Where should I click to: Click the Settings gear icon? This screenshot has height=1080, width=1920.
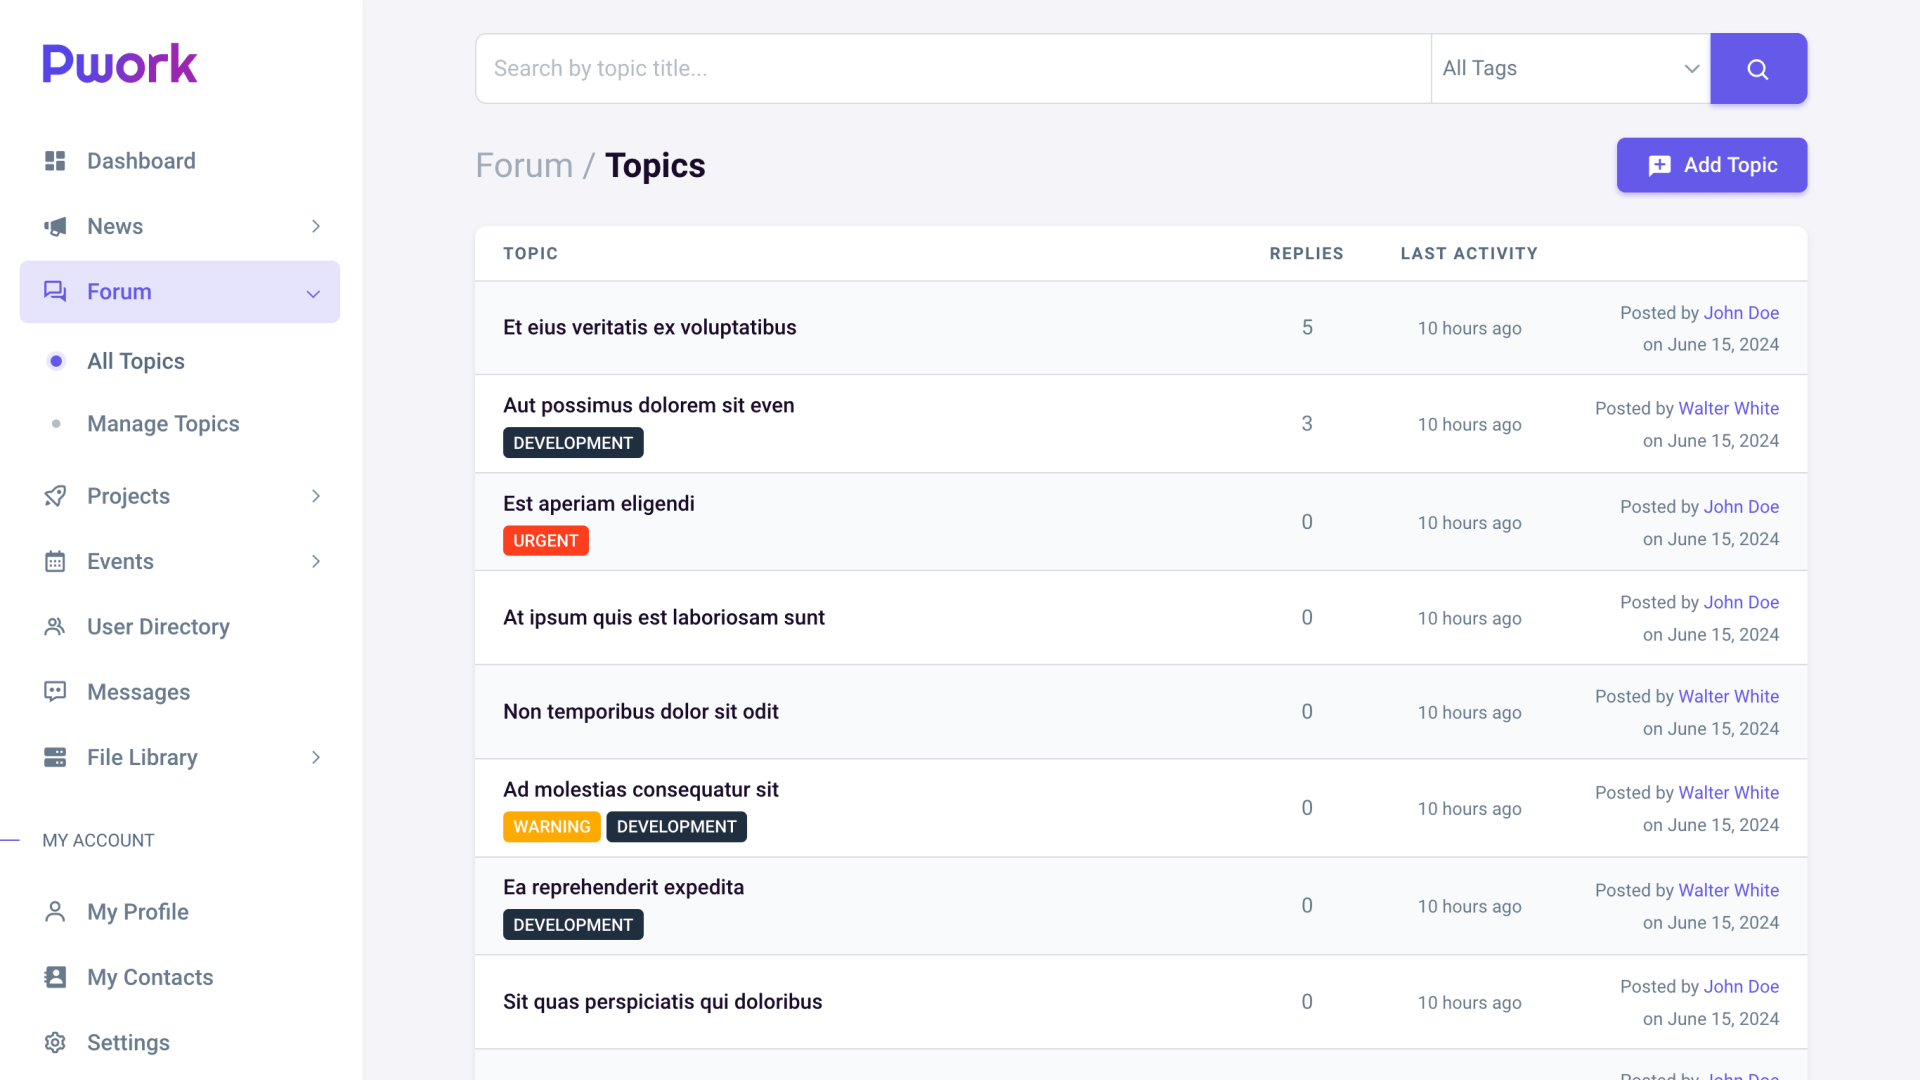[55, 1042]
